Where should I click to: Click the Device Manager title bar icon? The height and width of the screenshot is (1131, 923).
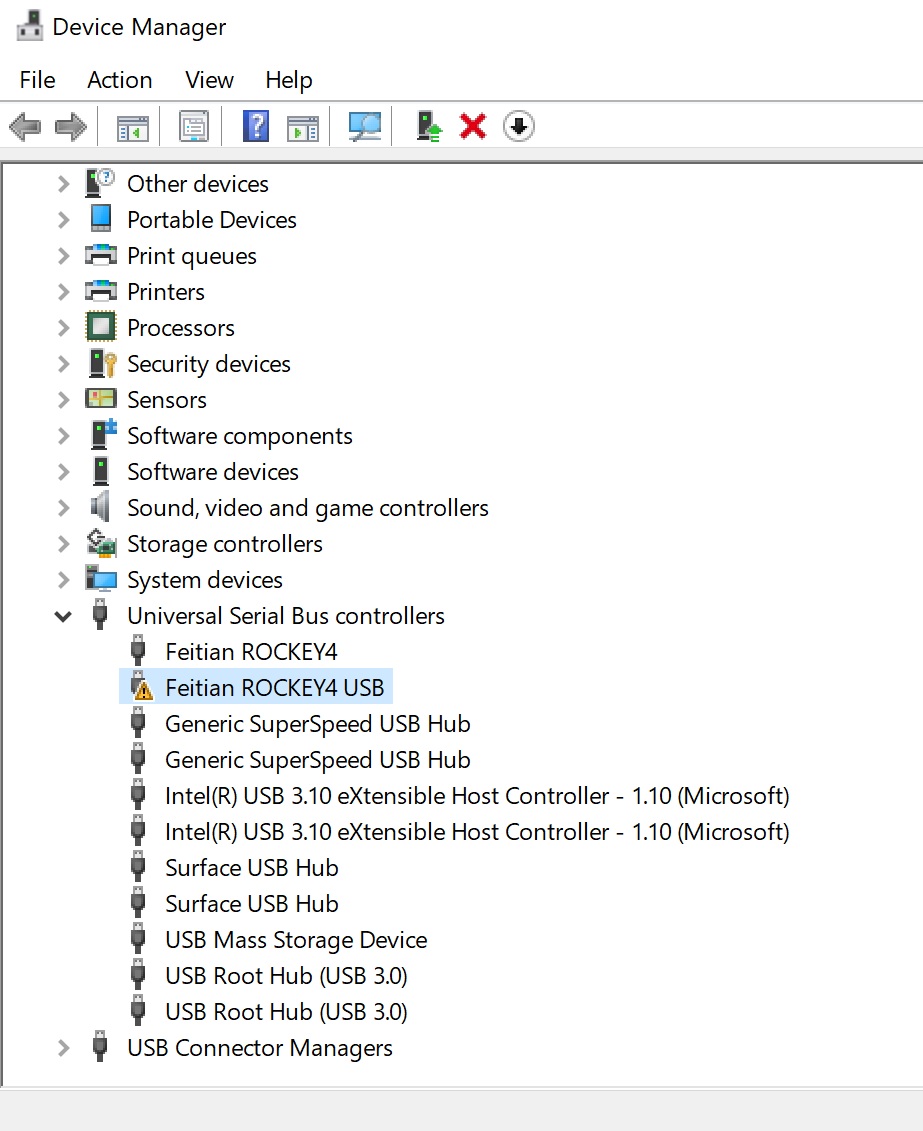click(30, 27)
